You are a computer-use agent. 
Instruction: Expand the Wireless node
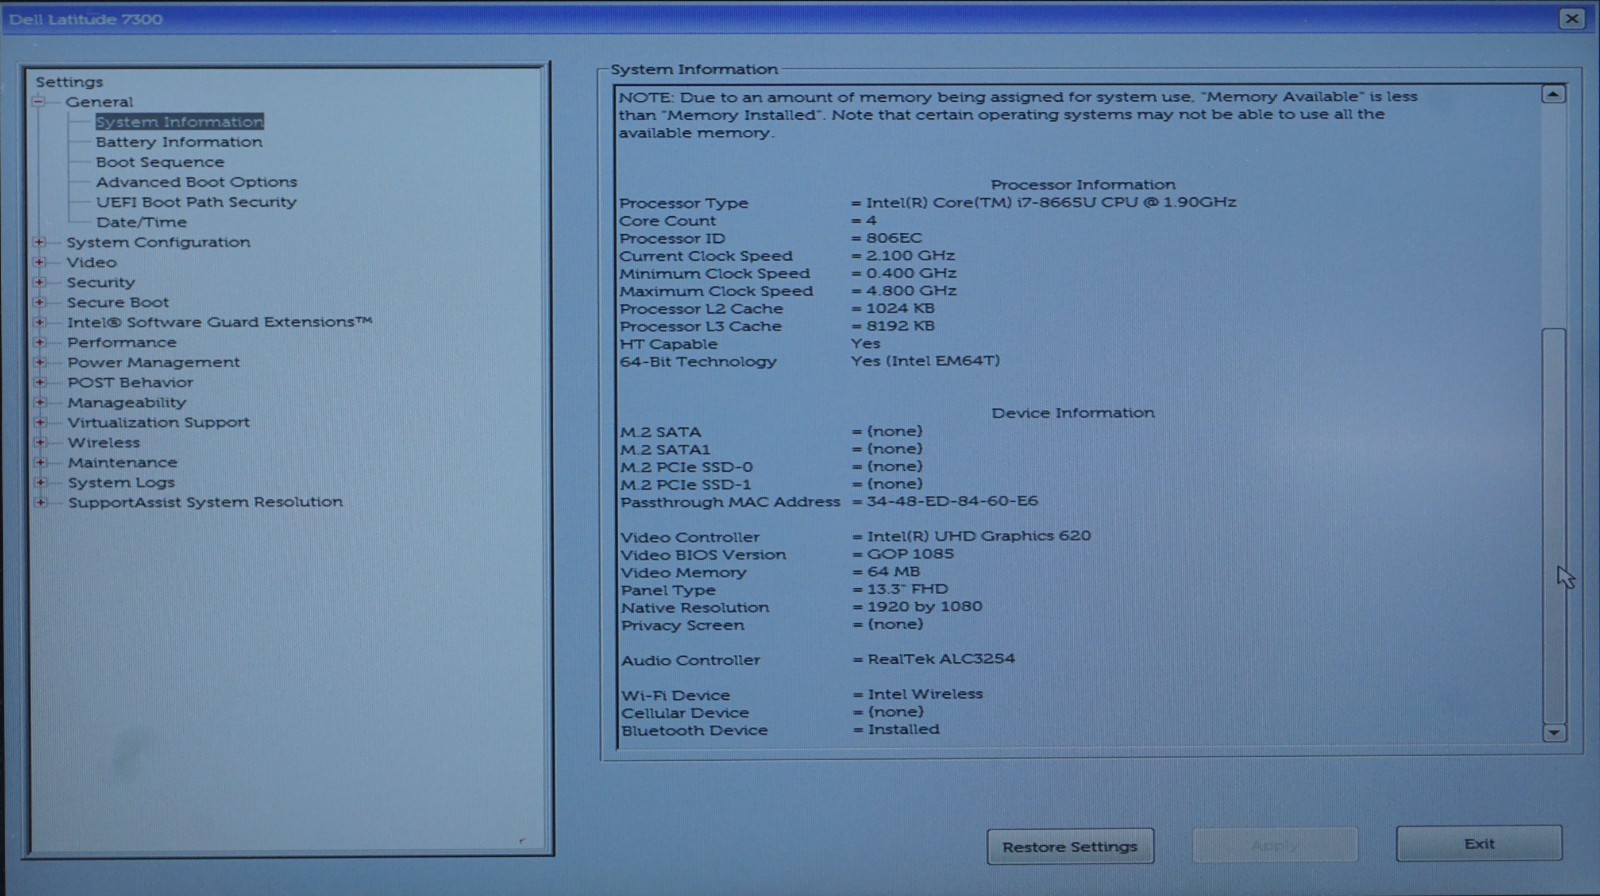tap(39, 442)
